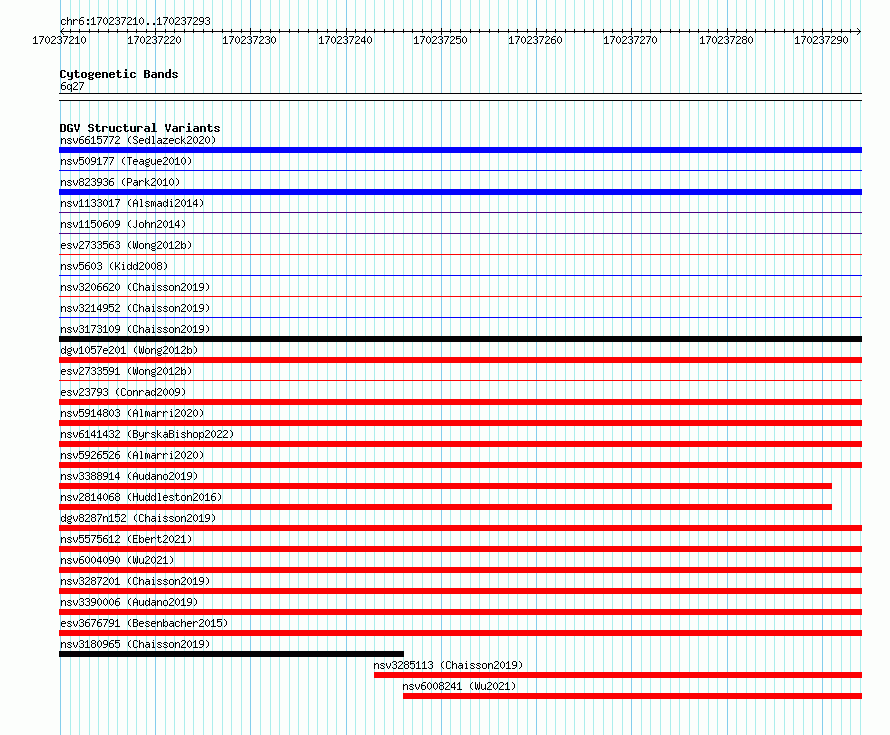Viewport: 890px width, 735px height.
Task: Click the short red bar under nsv3388914
Action: [x=446, y=486]
